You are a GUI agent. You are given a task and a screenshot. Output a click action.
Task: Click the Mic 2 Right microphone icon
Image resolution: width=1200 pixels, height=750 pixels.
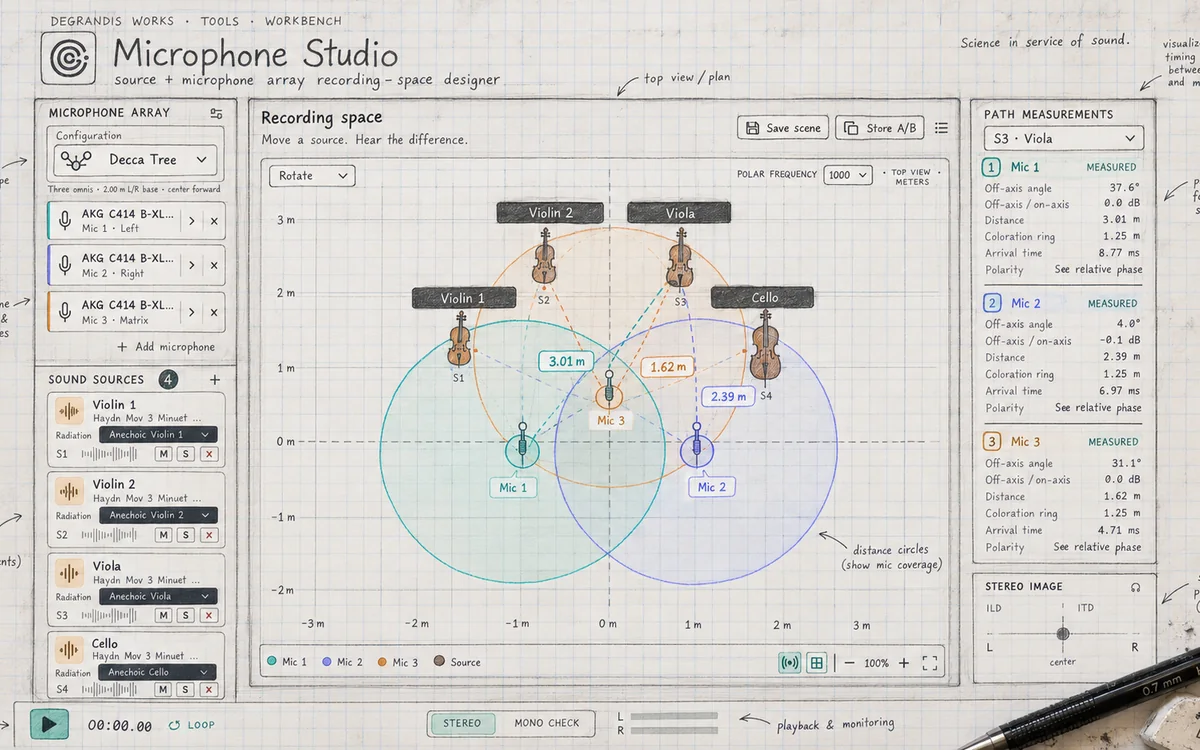pos(65,265)
